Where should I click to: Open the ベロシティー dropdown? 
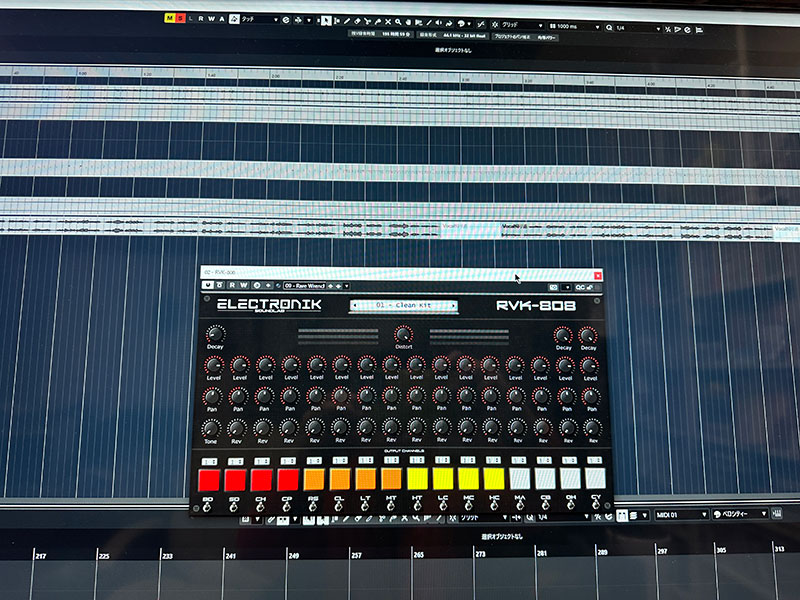pyautogui.click(x=740, y=514)
